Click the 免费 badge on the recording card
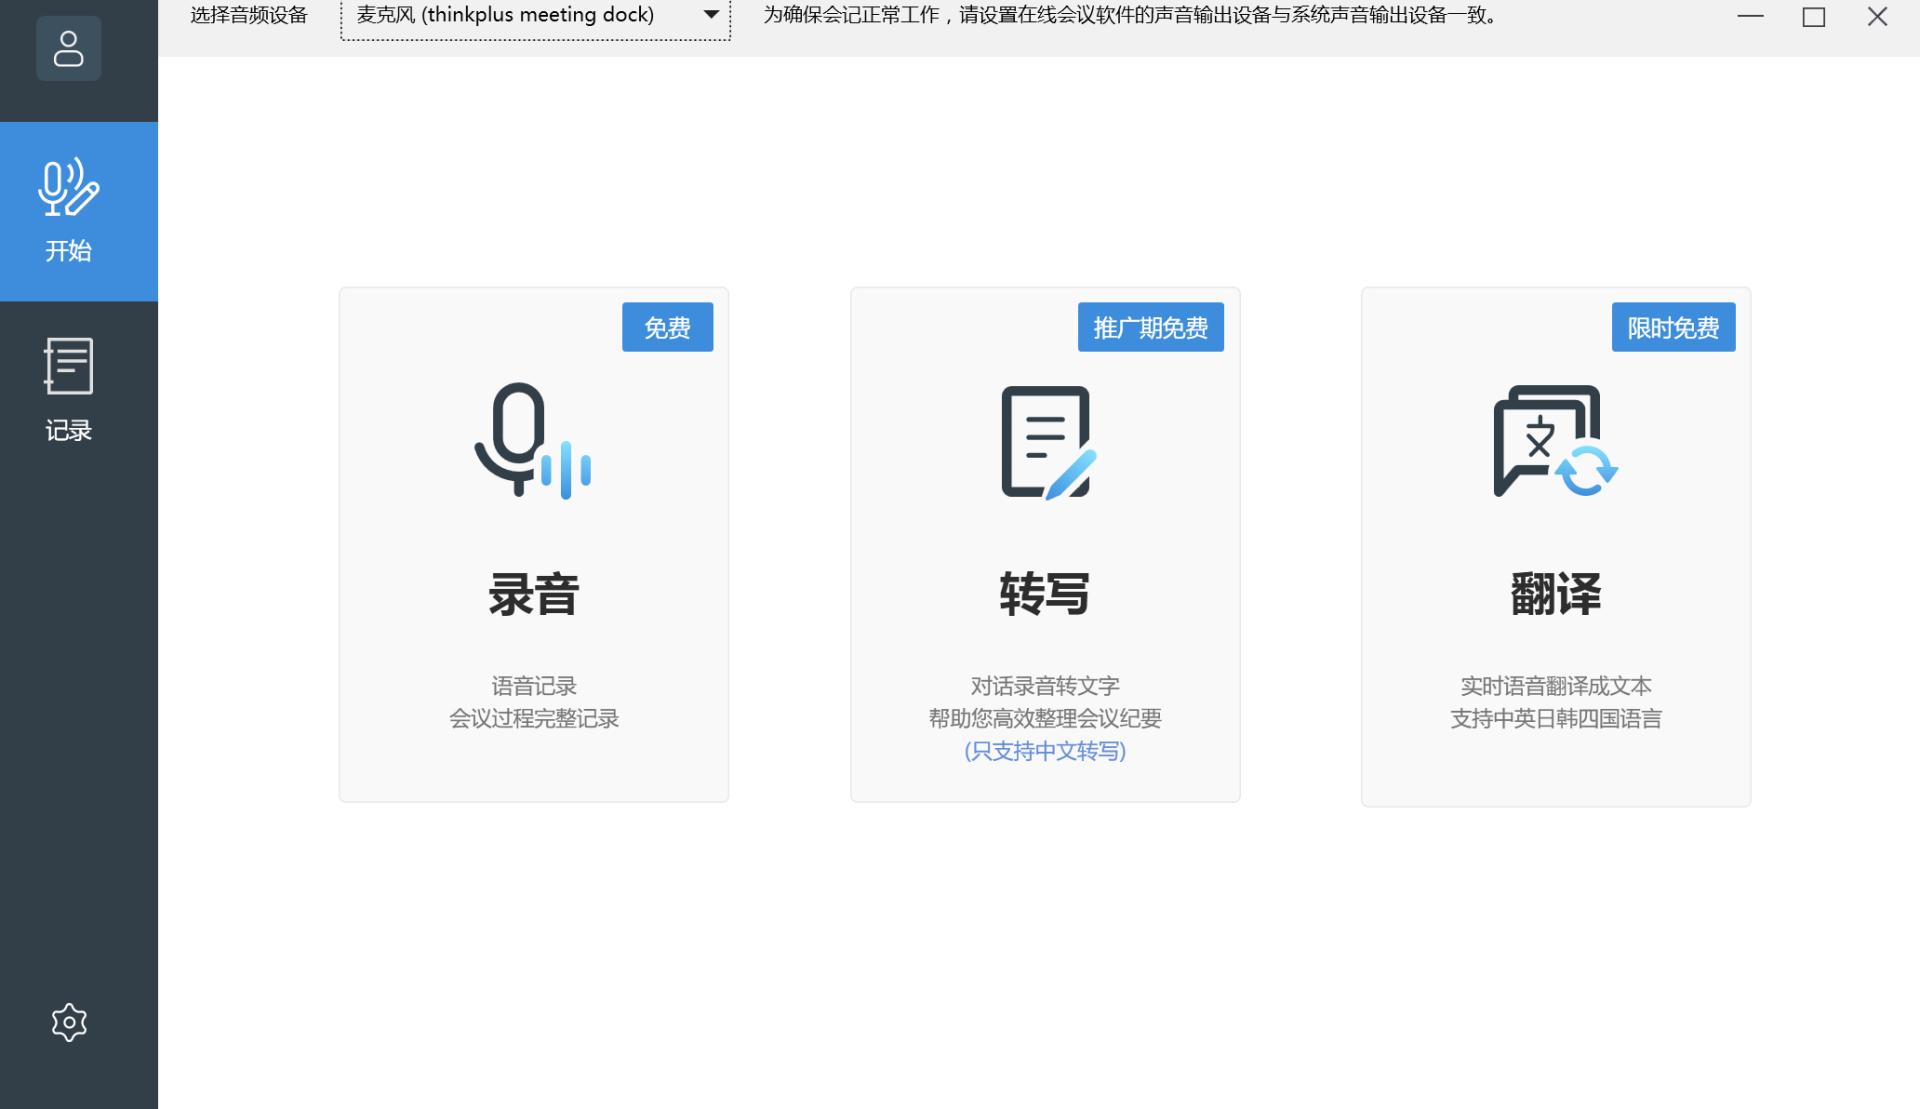Viewport: 1920px width, 1109px height. coord(666,327)
